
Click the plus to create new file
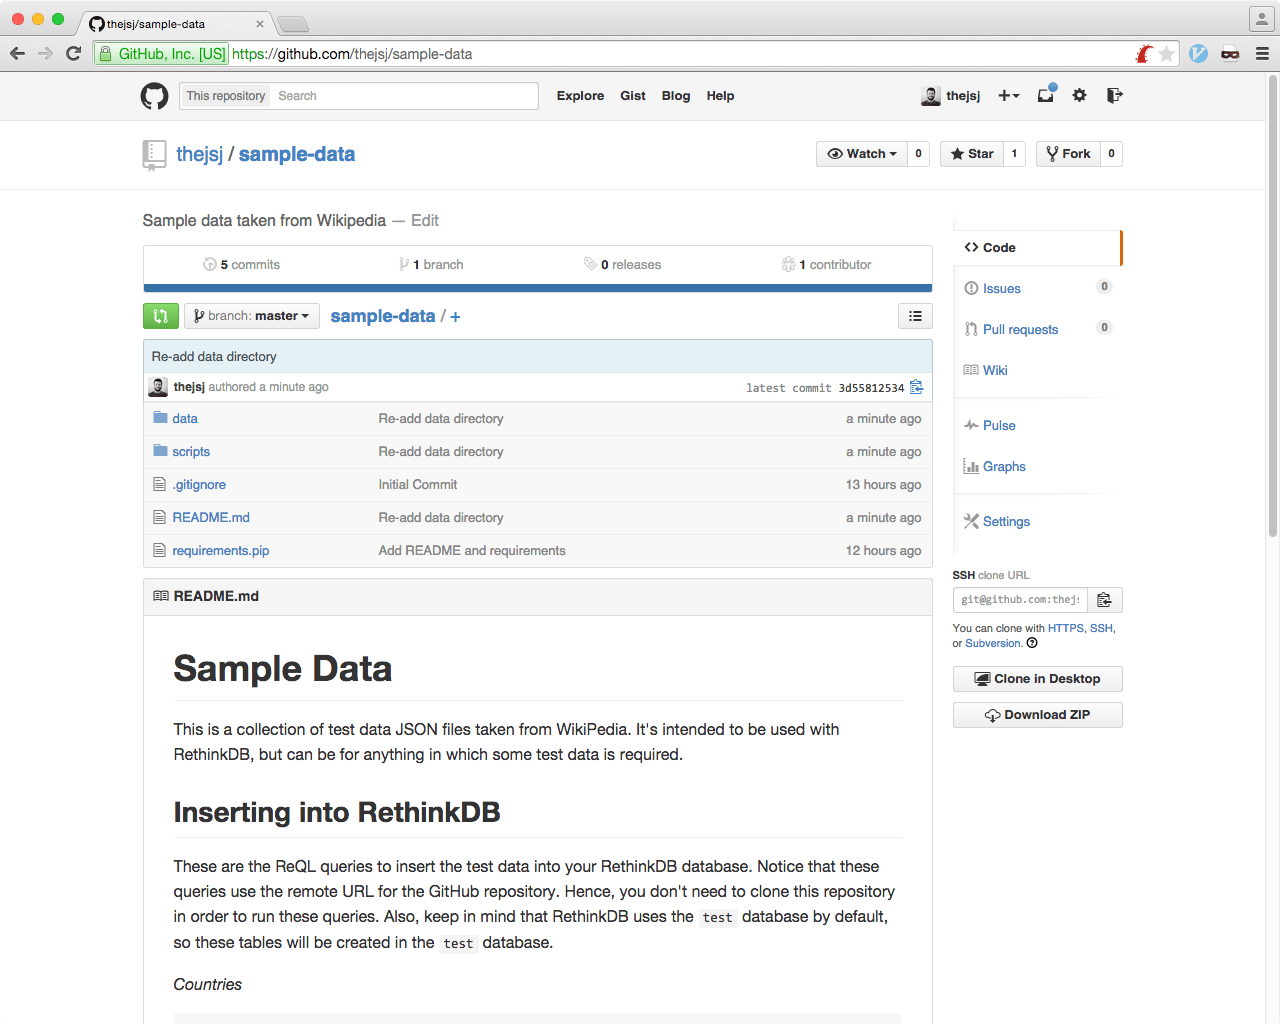click(455, 317)
